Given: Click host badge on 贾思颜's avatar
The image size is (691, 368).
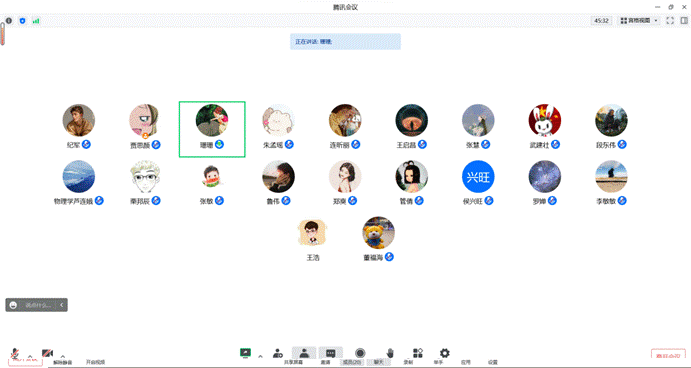Looking at the screenshot, I should 145,136.
